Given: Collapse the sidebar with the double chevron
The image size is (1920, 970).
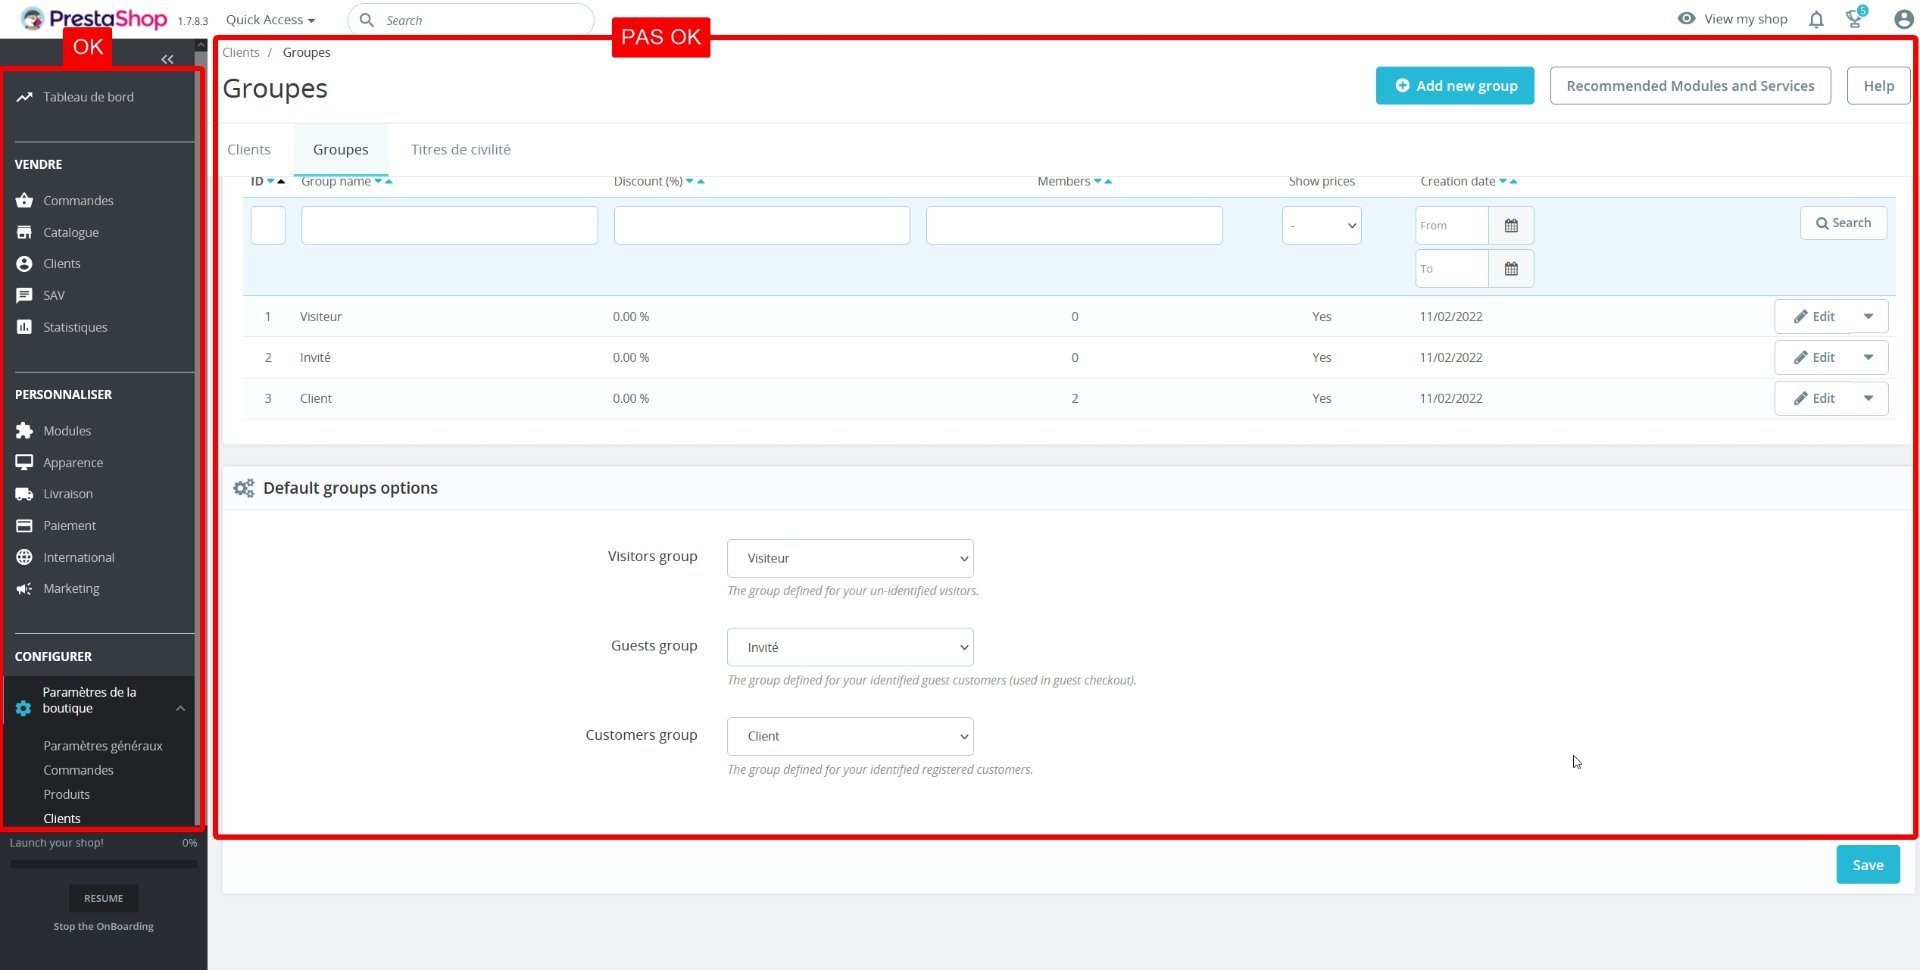Looking at the screenshot, I should [x=167, y=60].
